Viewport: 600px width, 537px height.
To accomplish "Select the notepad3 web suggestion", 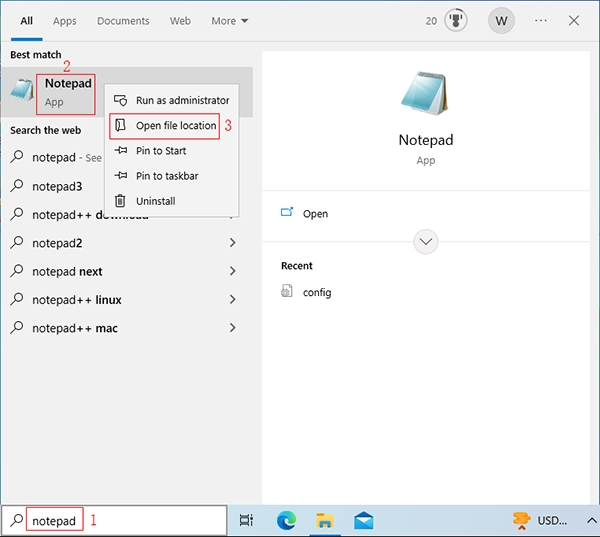I will tap(57, 186).
